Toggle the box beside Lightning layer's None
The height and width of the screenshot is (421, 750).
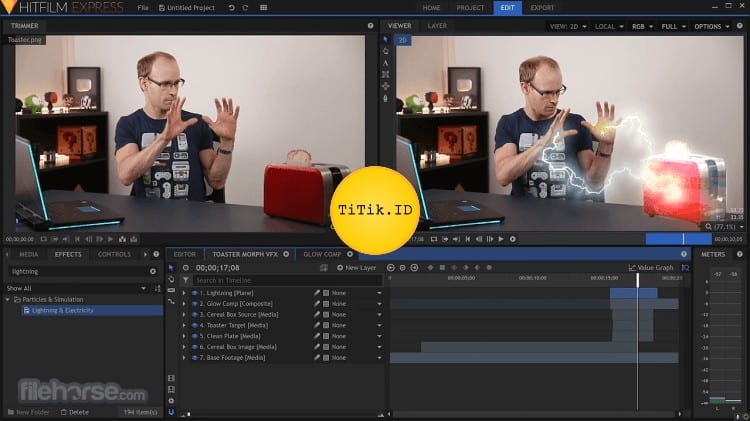coord(326,293)
